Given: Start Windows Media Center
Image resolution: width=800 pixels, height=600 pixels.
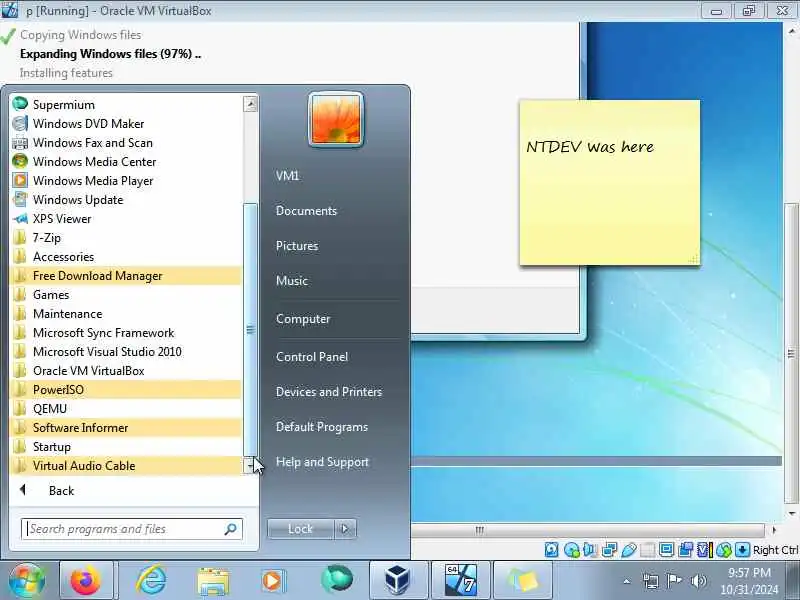Looking at the screenshot, I should pyautogui.click(x=126, y=162).
